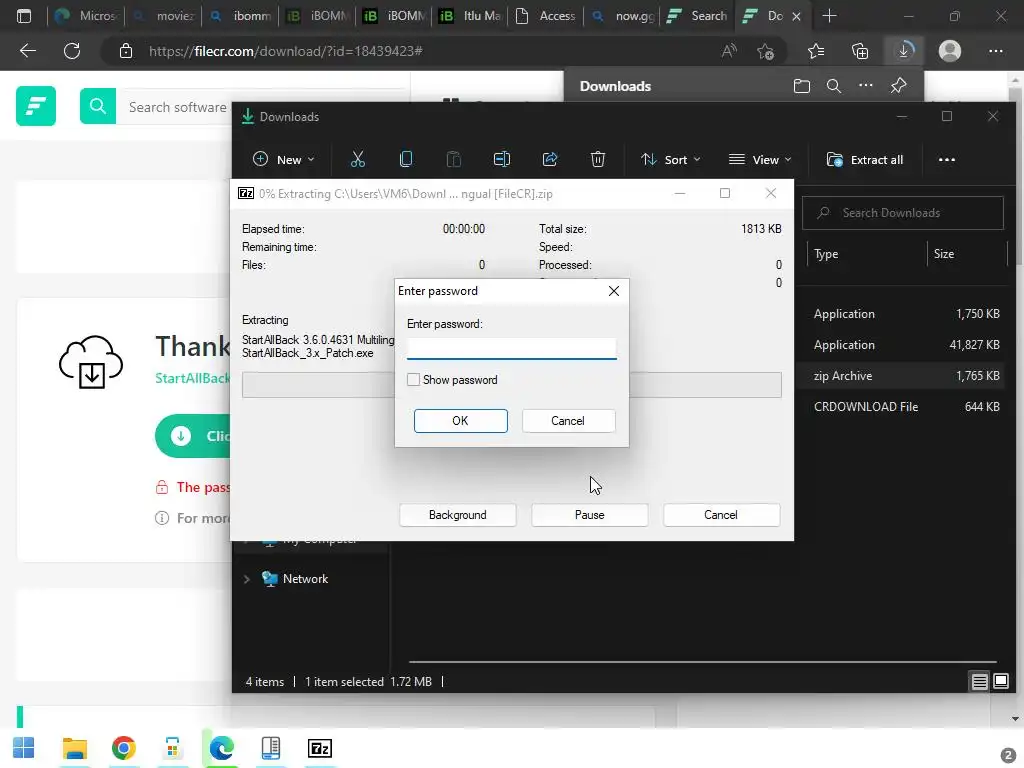This screenshot has width=1024, height=768.
Task: Click the Search Downloads field
Action: point(903,213)
